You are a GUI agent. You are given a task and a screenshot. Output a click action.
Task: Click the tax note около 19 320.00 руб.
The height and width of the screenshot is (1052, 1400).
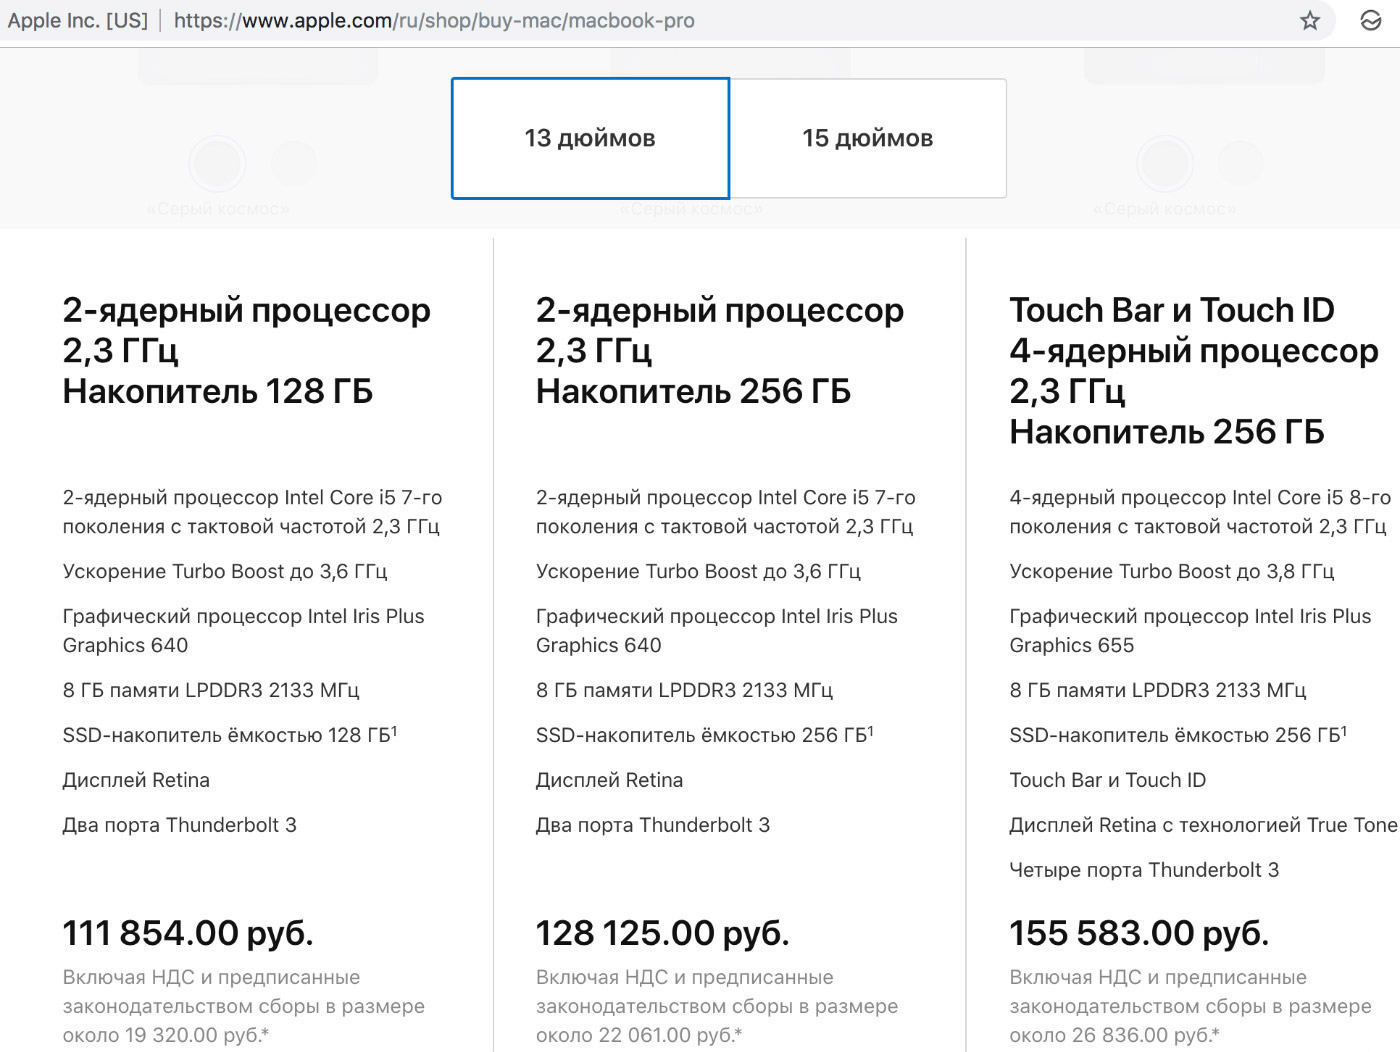[166, 1035]
